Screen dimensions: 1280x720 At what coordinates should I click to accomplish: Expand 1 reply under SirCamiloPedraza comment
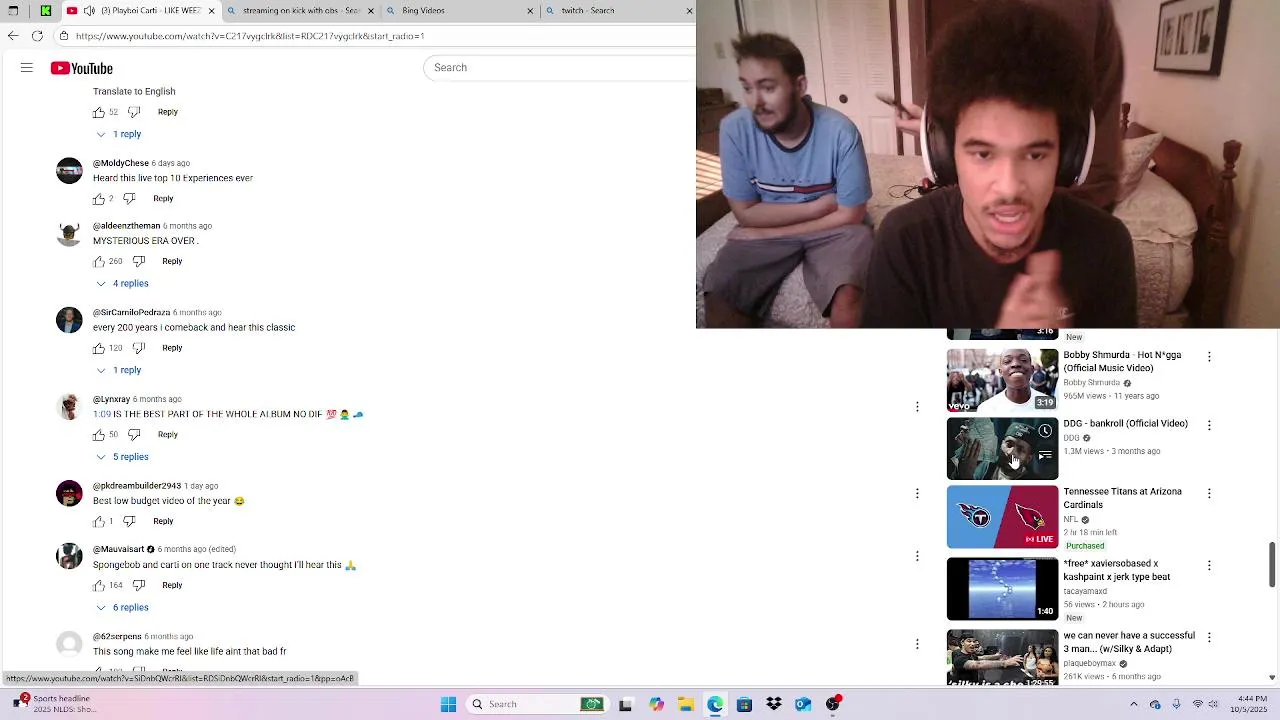119,371
